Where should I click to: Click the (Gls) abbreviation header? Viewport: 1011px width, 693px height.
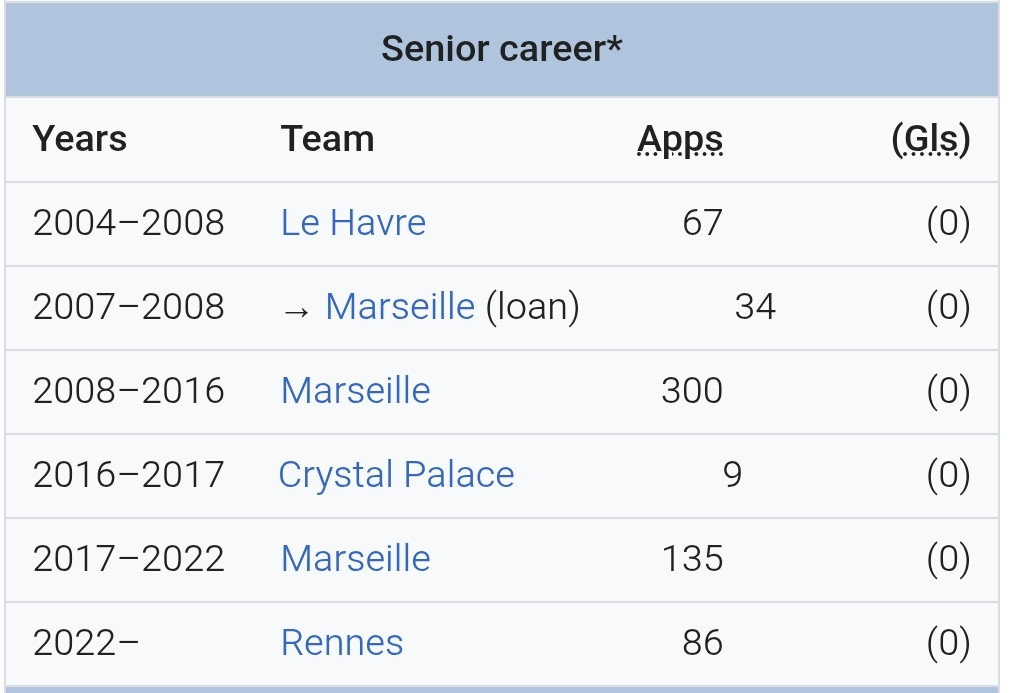930,139
